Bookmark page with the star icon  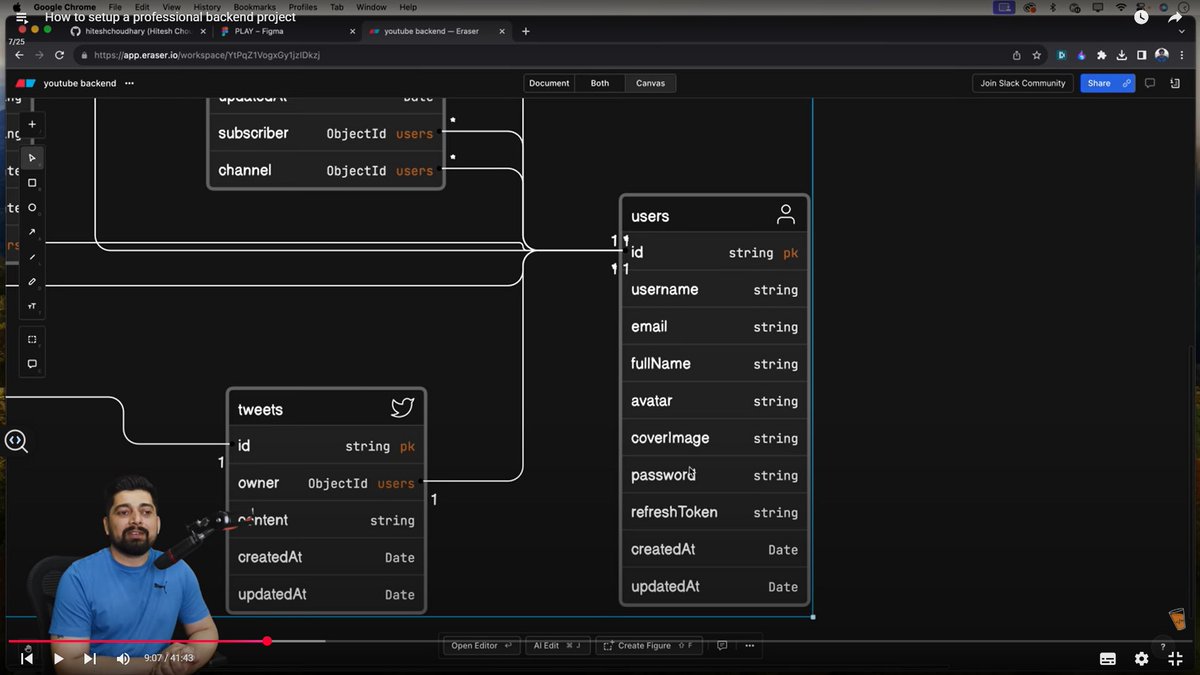tap(1037, 55)
